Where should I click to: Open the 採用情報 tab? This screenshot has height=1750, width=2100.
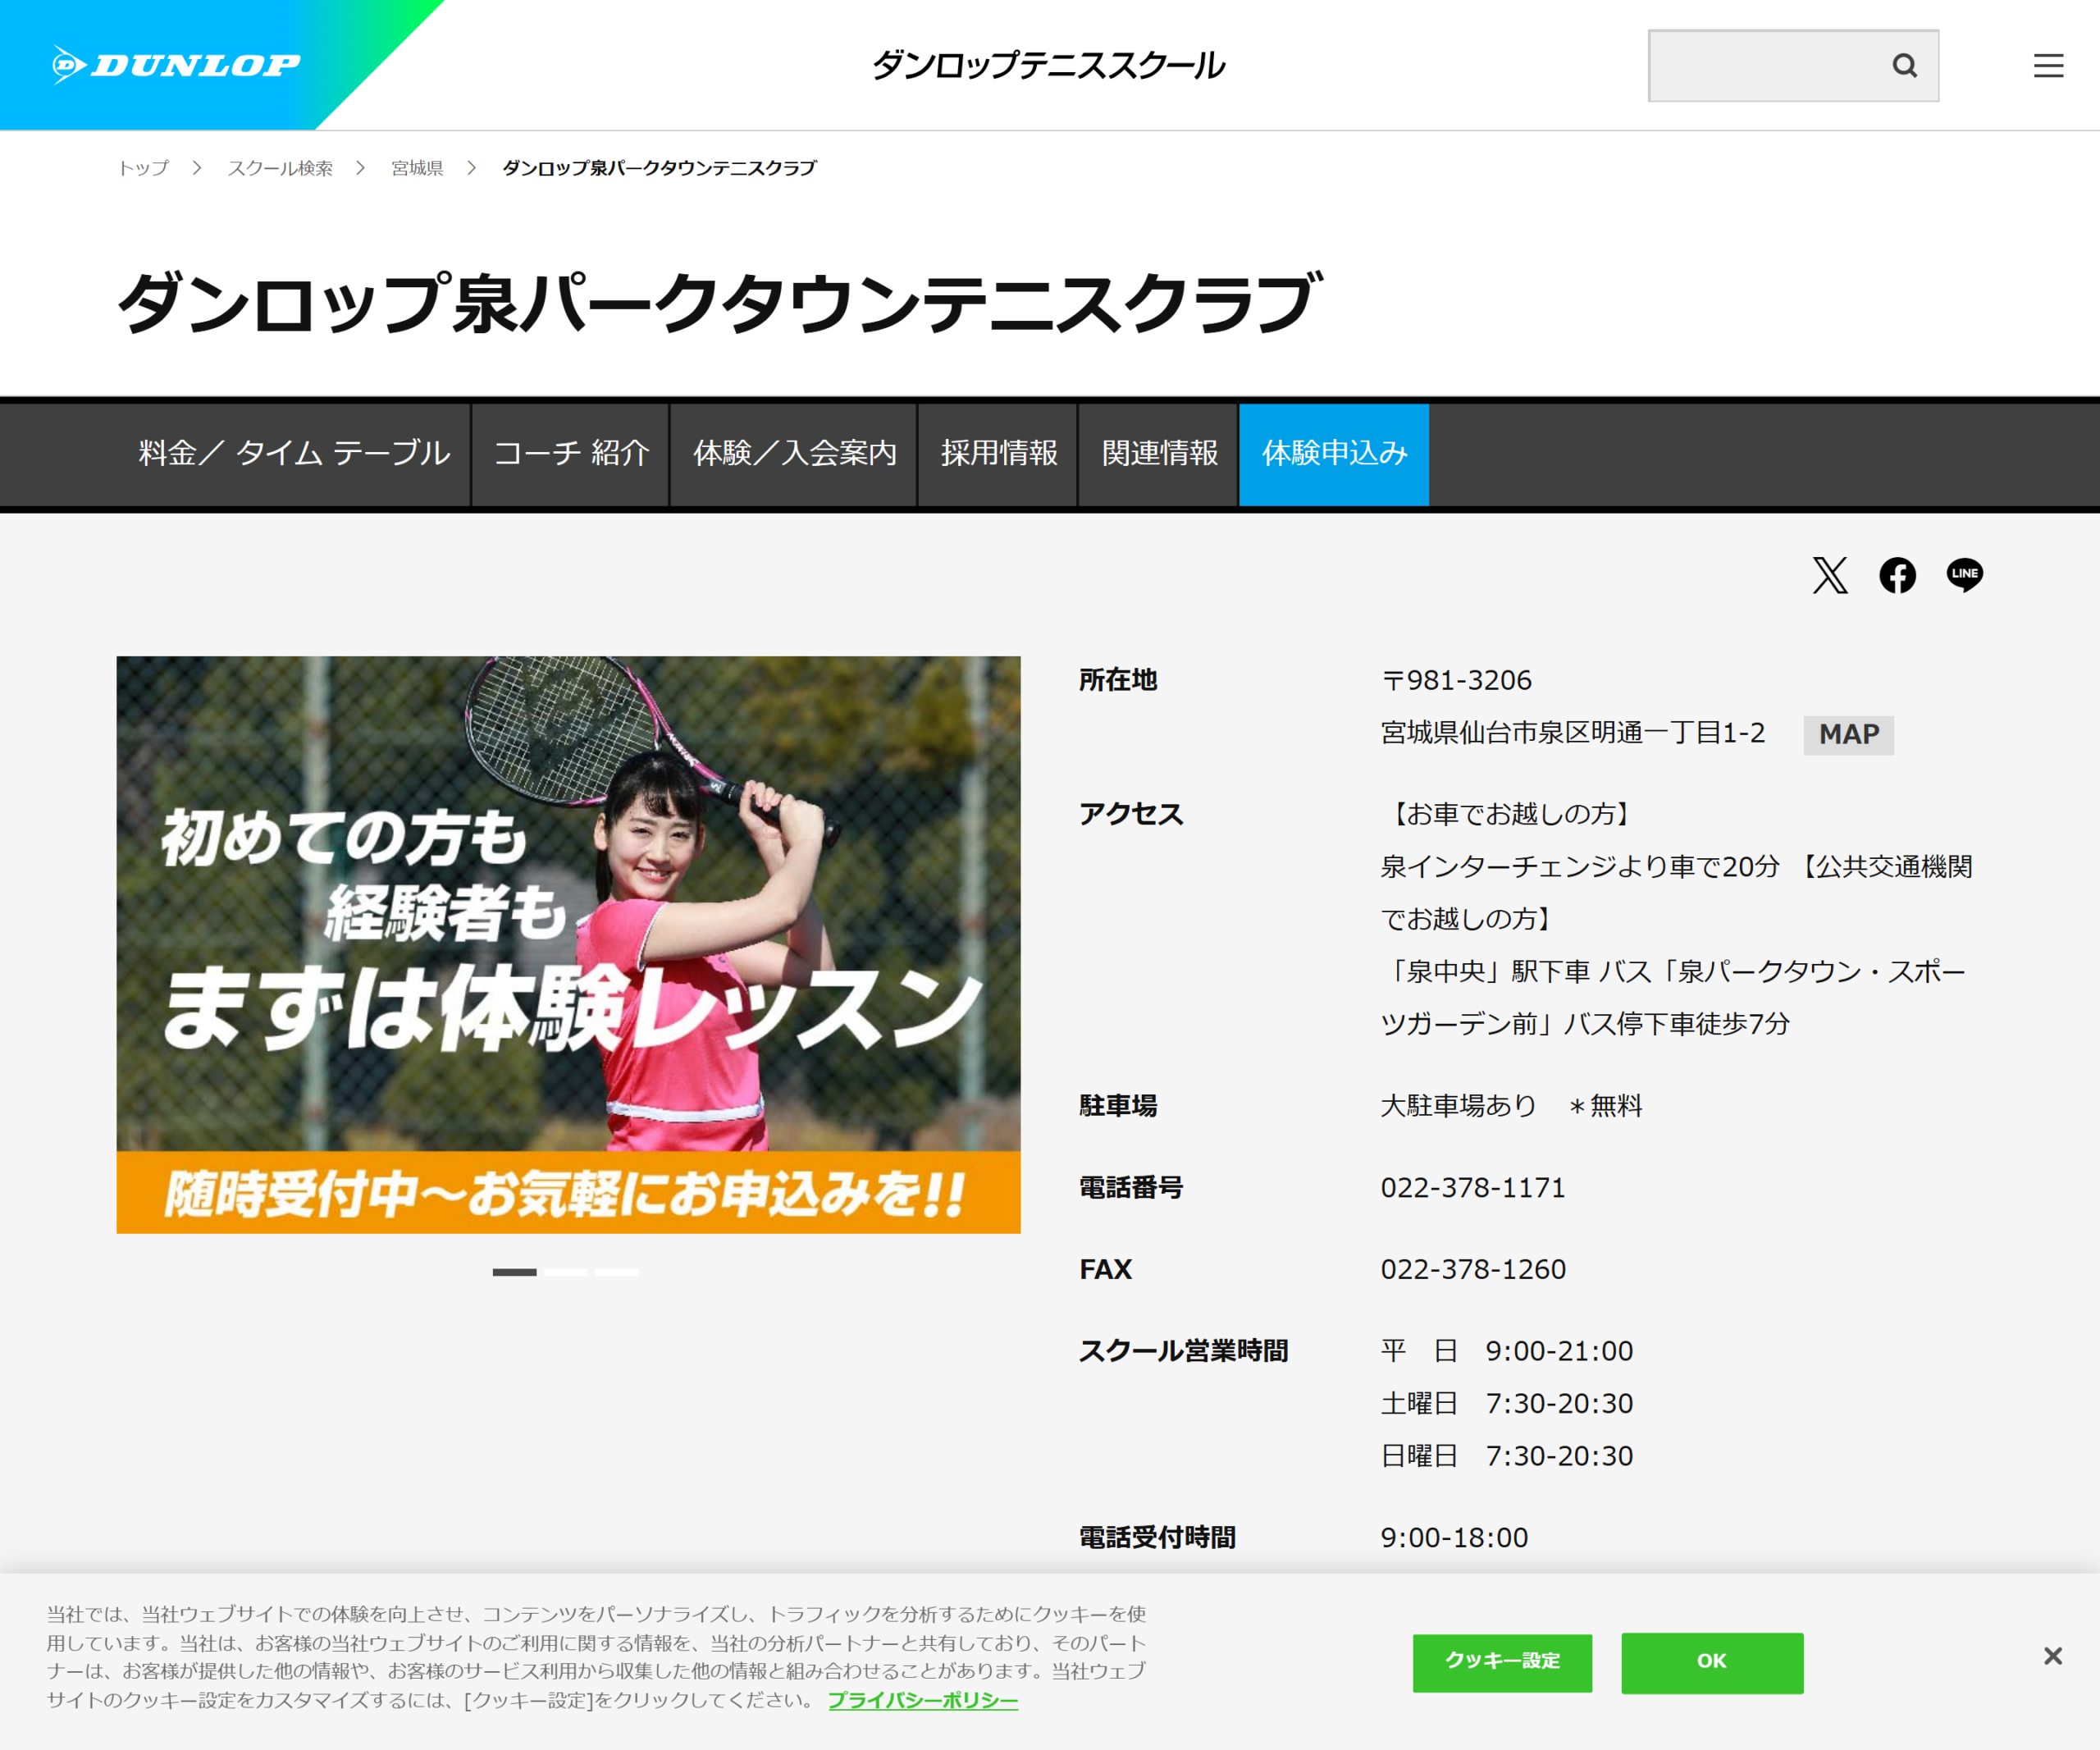[998, 454]
